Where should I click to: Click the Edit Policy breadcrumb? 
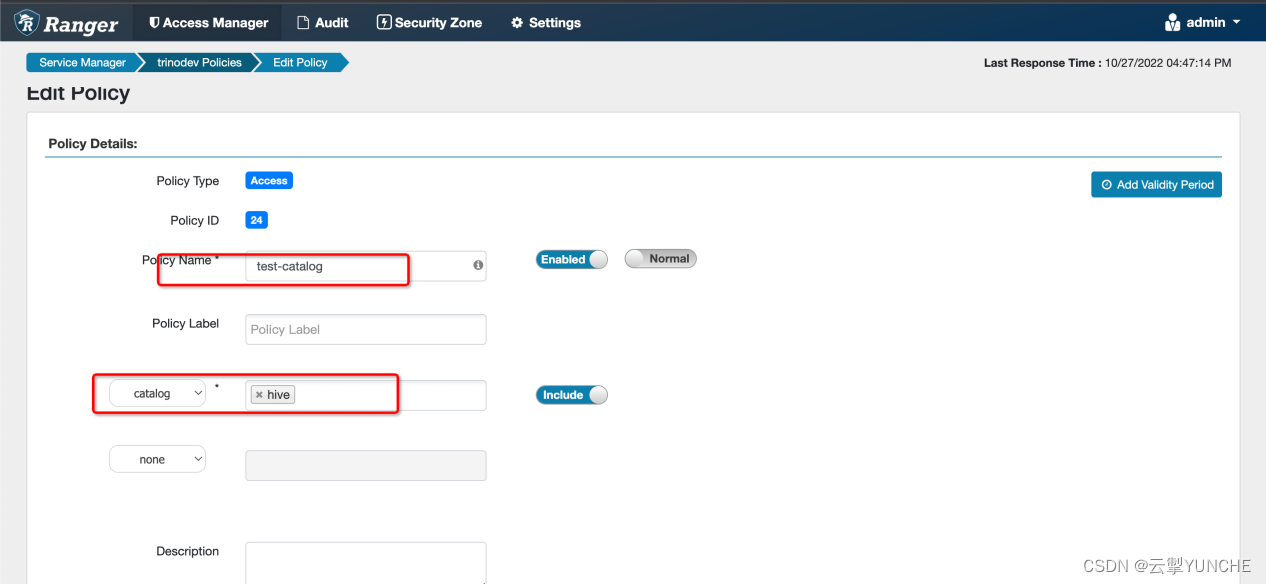300,62
